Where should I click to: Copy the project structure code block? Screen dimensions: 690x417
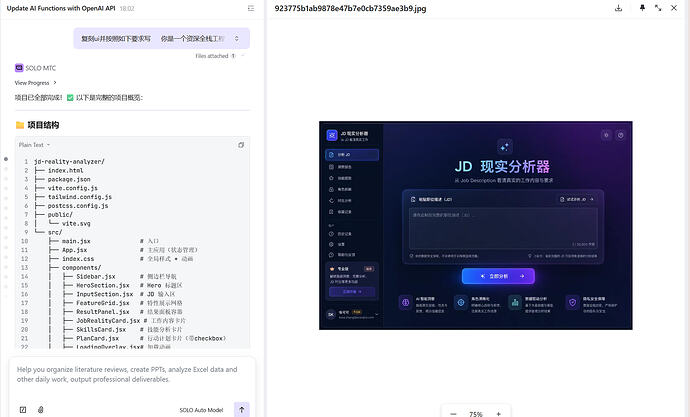241,145
